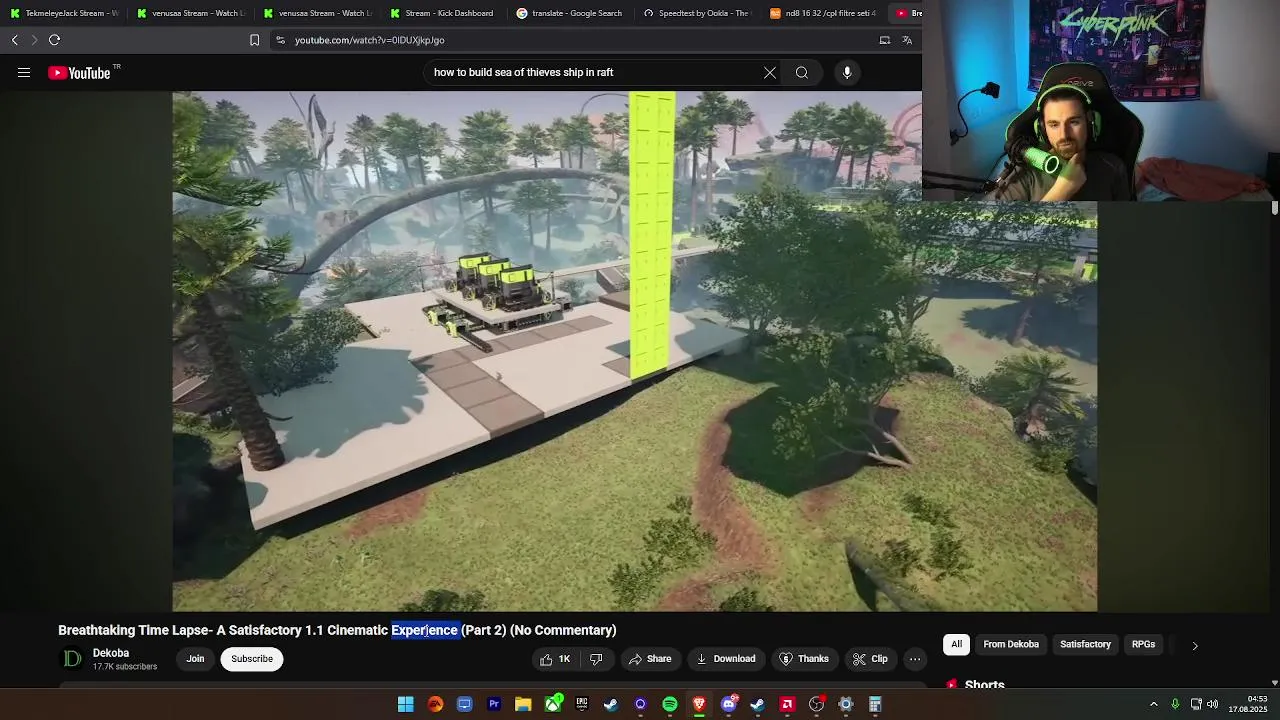Translate page using the translate icon

click(907, 40)
